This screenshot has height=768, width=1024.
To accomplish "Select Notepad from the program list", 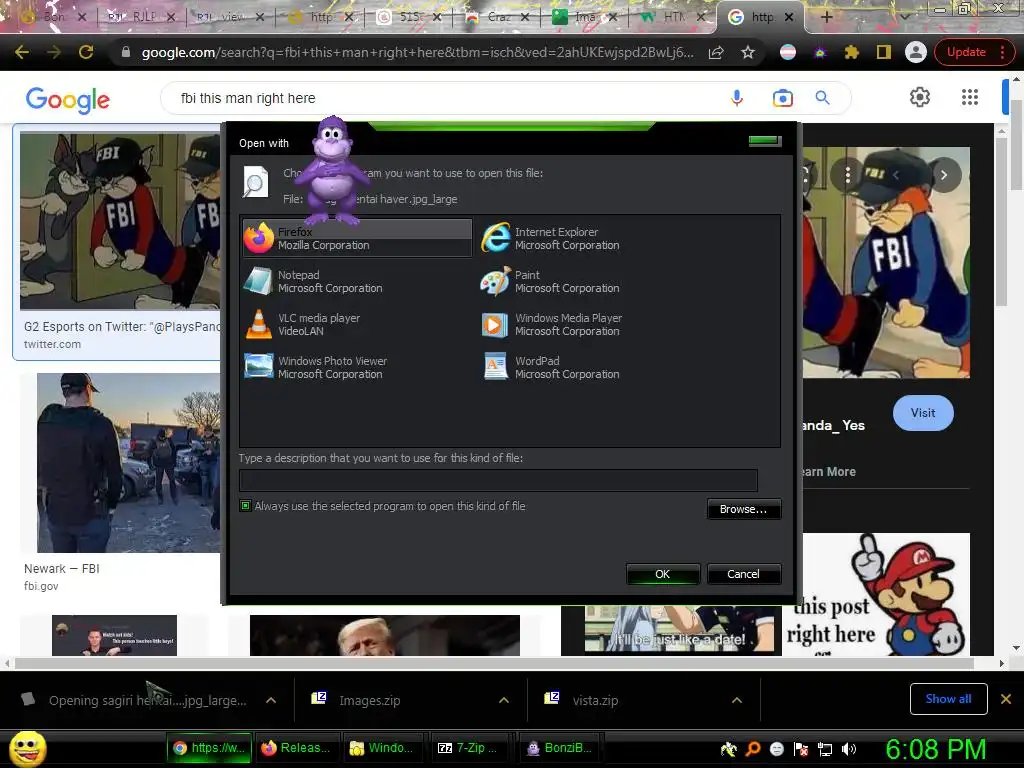I will (x=313, y=281).
